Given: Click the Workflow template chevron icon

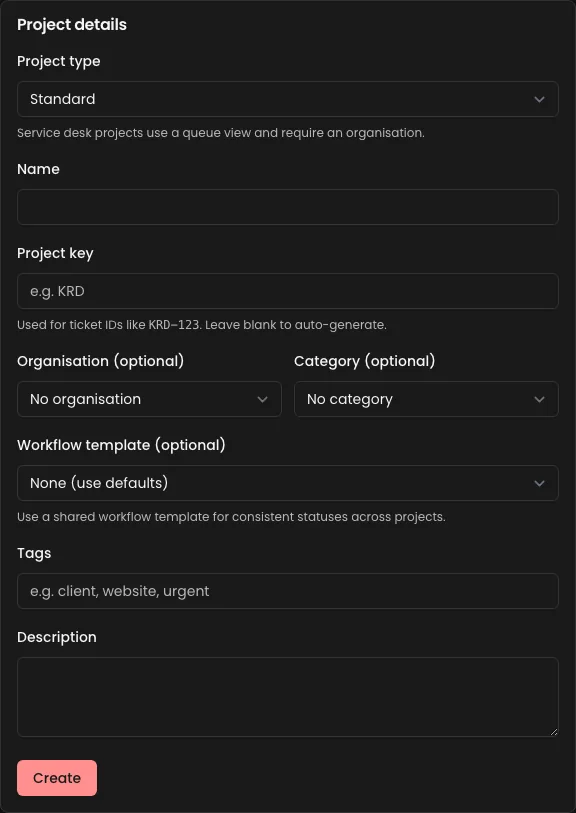Looking at the screenshot, I should point(539,483).
